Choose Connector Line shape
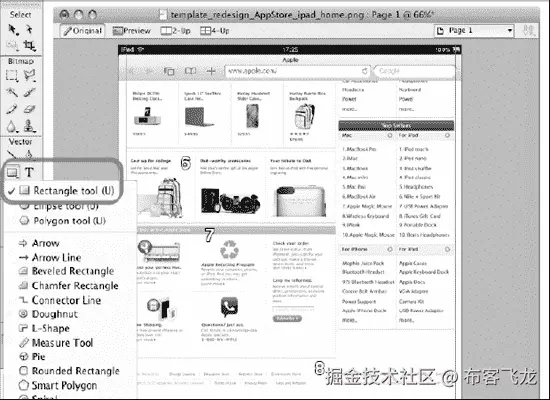The image size is (550, 400). click(60, 300)
